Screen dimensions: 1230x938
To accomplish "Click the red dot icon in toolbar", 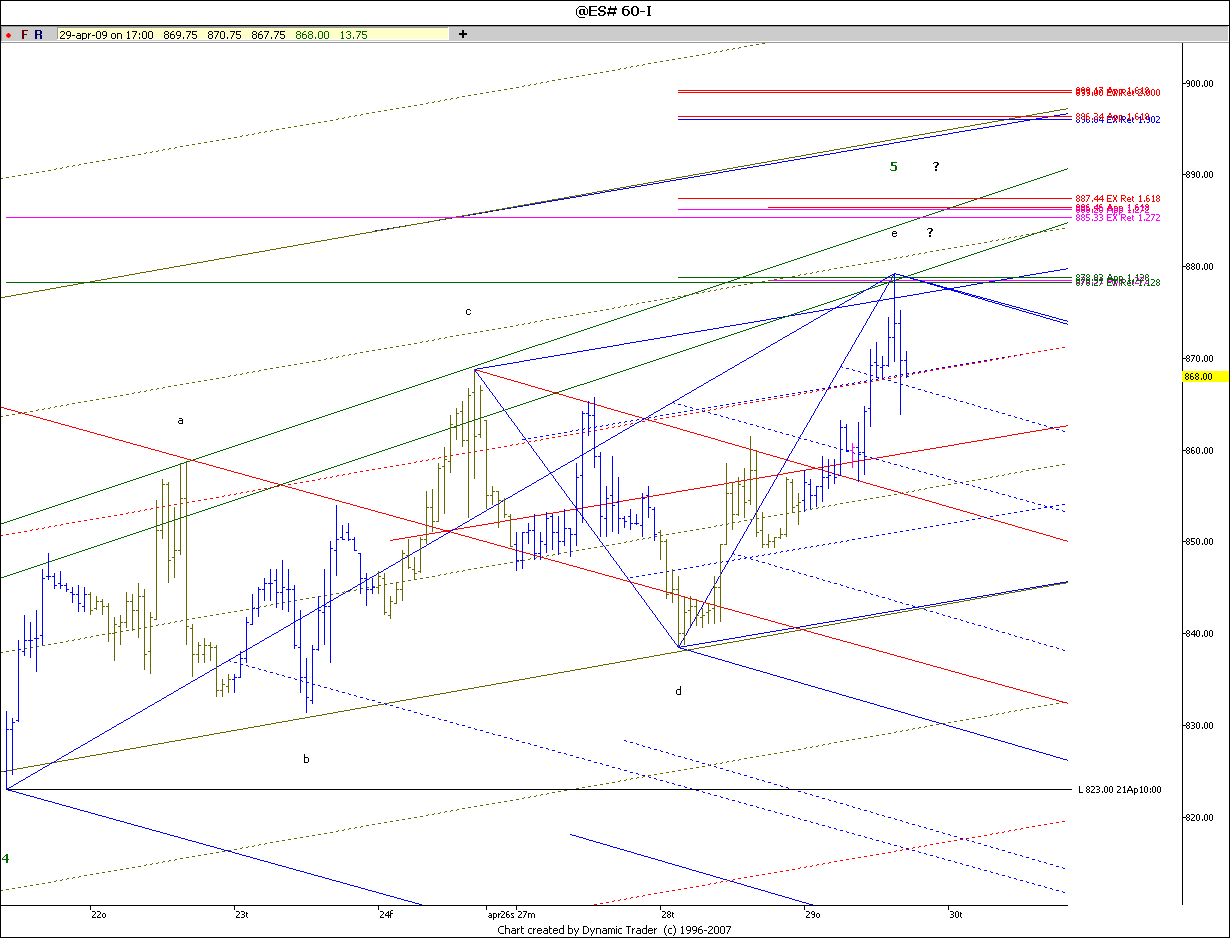I will [x=8, y=35].
